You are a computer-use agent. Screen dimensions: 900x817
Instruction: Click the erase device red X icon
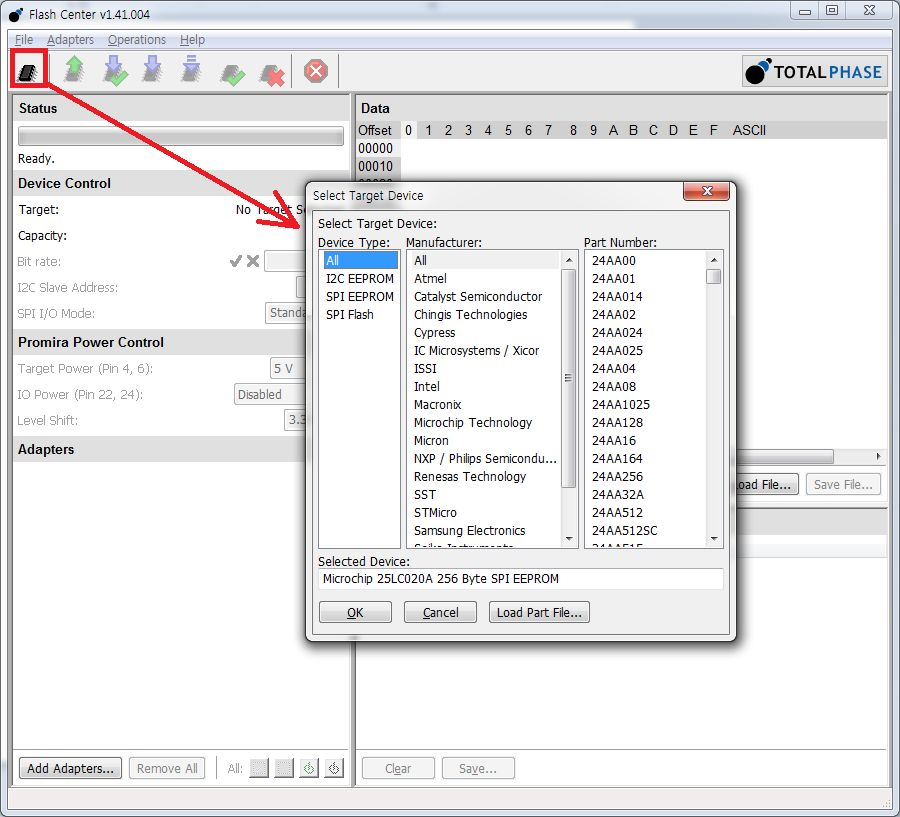tap(273, 75)
